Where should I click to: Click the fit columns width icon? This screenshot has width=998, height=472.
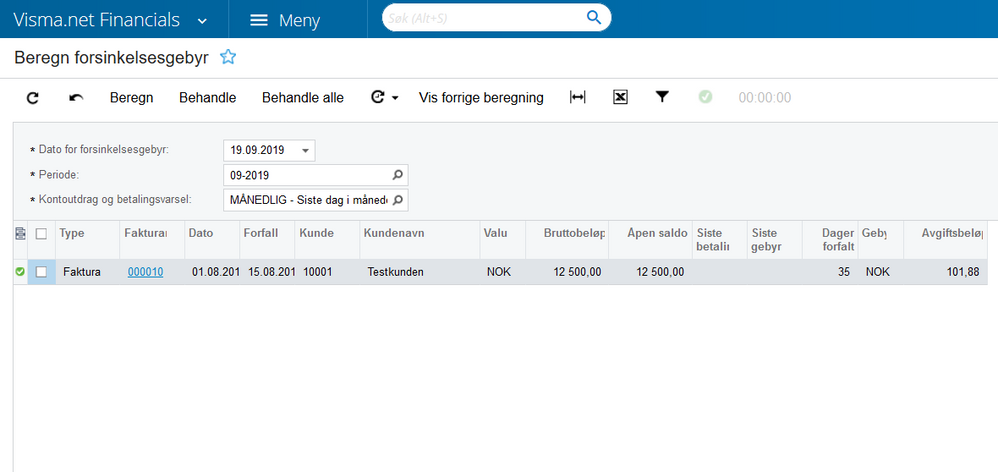[577, 98]
